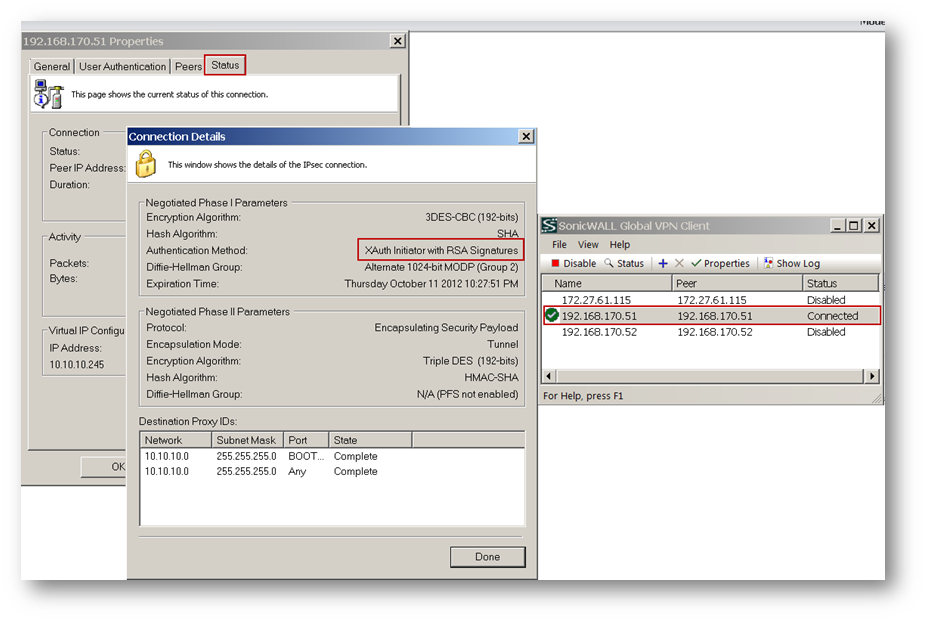Viewport: 927px width, 622px height.
Task: Click the SonicWALL logo icon in title bar
Action: [549, 225]
